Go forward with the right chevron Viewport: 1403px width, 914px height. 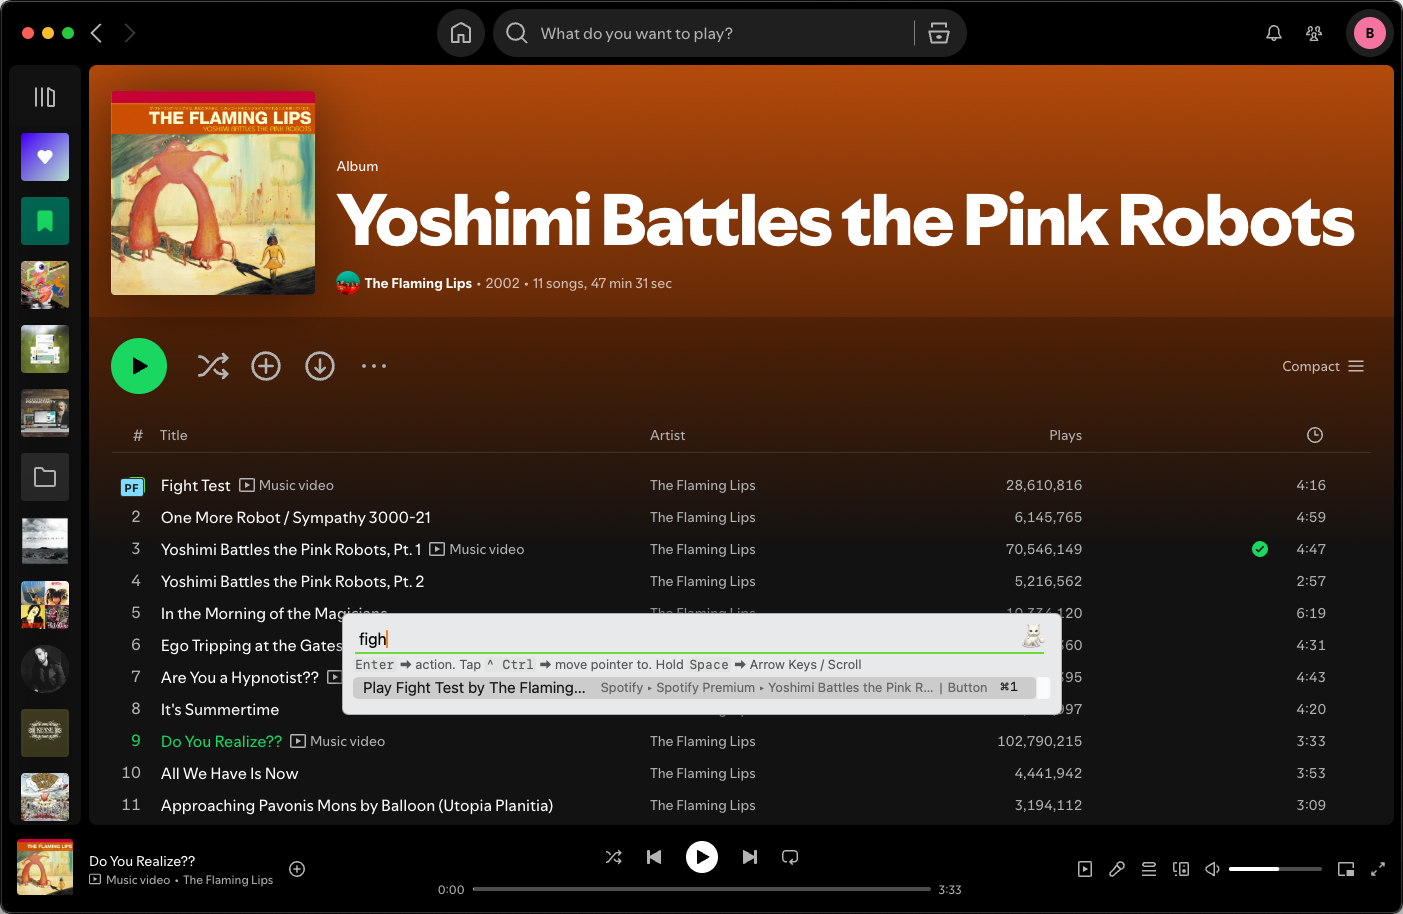tap(129, 33)
